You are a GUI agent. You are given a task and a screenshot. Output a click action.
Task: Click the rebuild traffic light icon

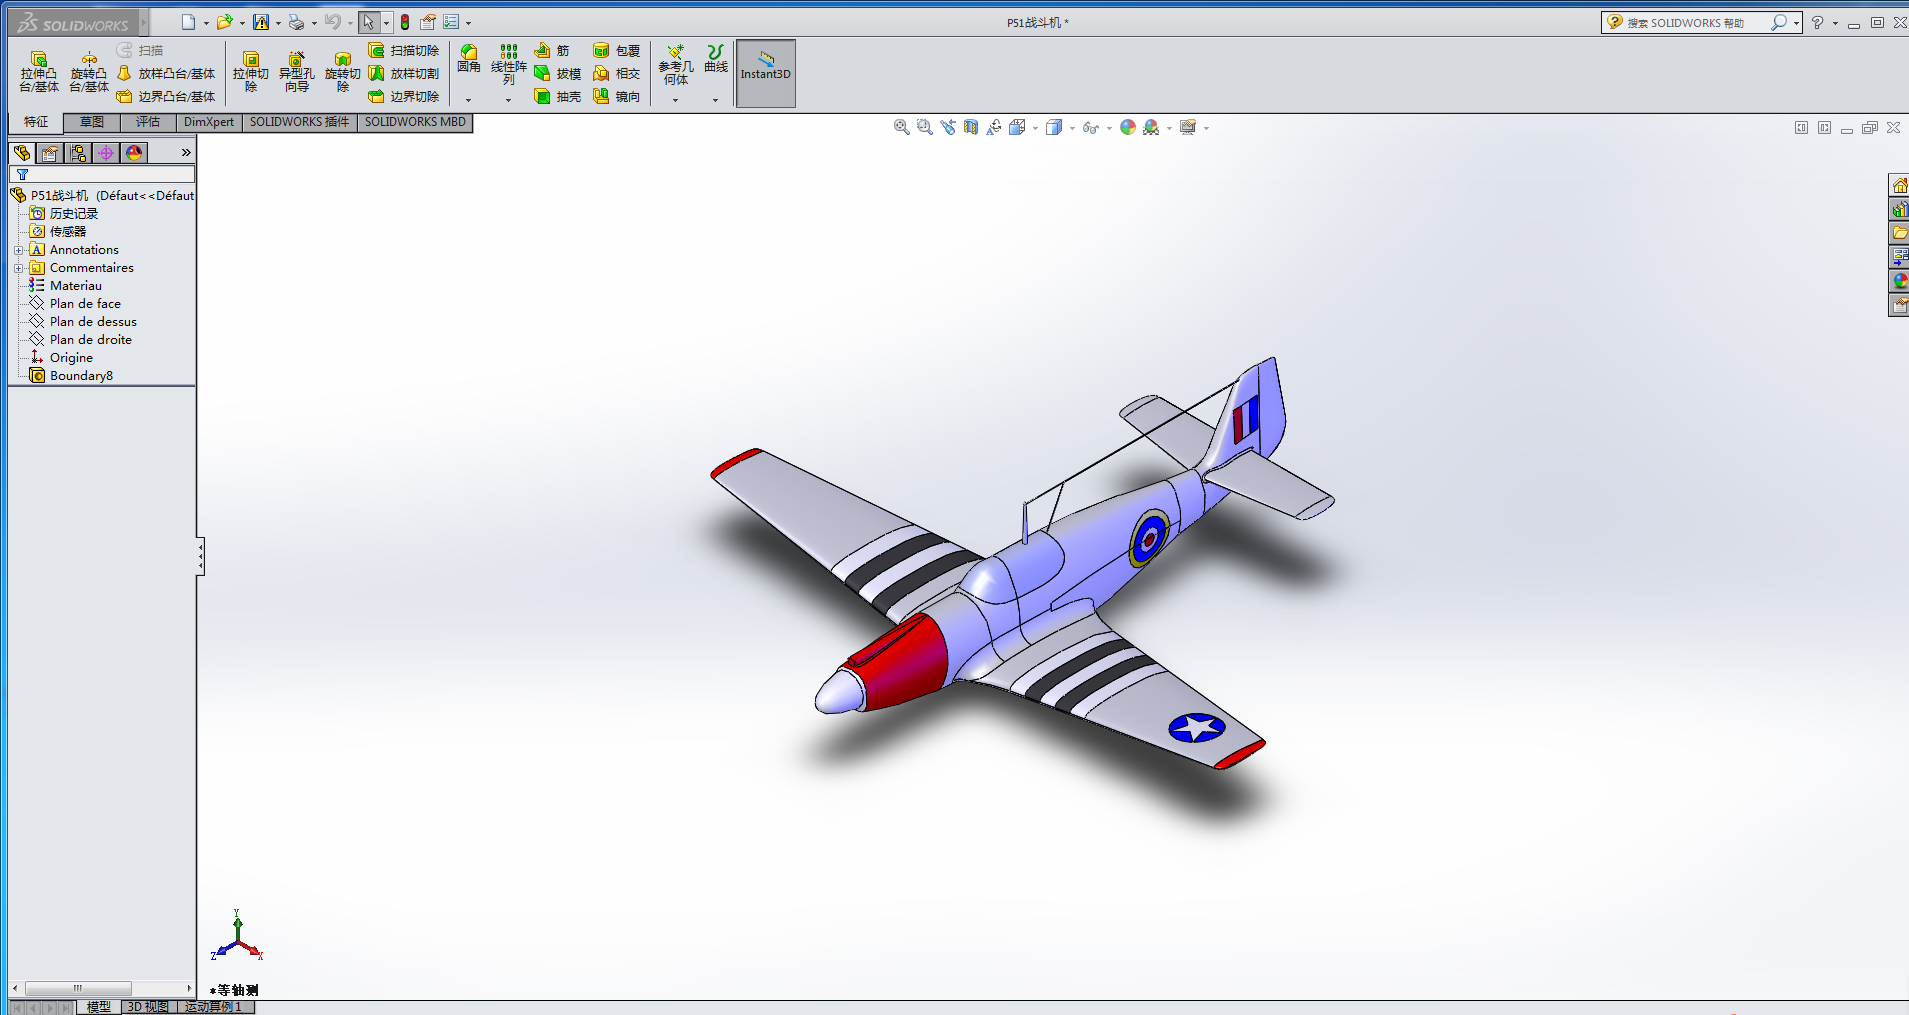point(405,22)
